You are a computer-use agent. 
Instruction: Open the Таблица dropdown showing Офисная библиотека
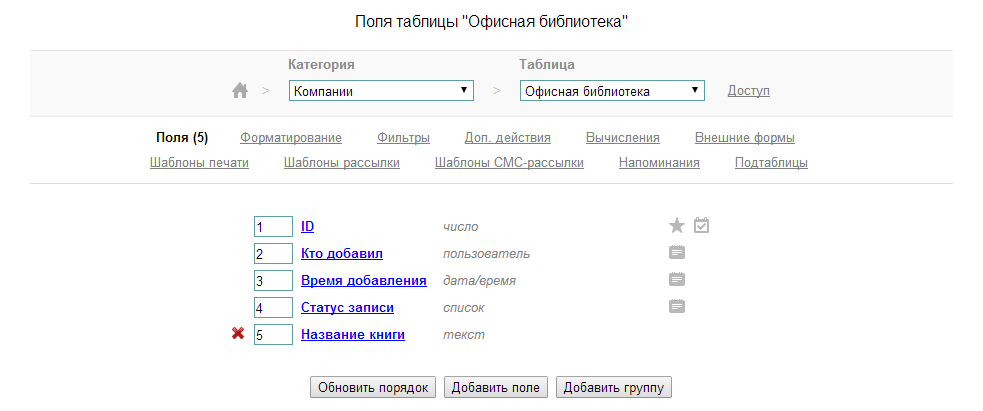pyautogui.click(x=612, y=91)
